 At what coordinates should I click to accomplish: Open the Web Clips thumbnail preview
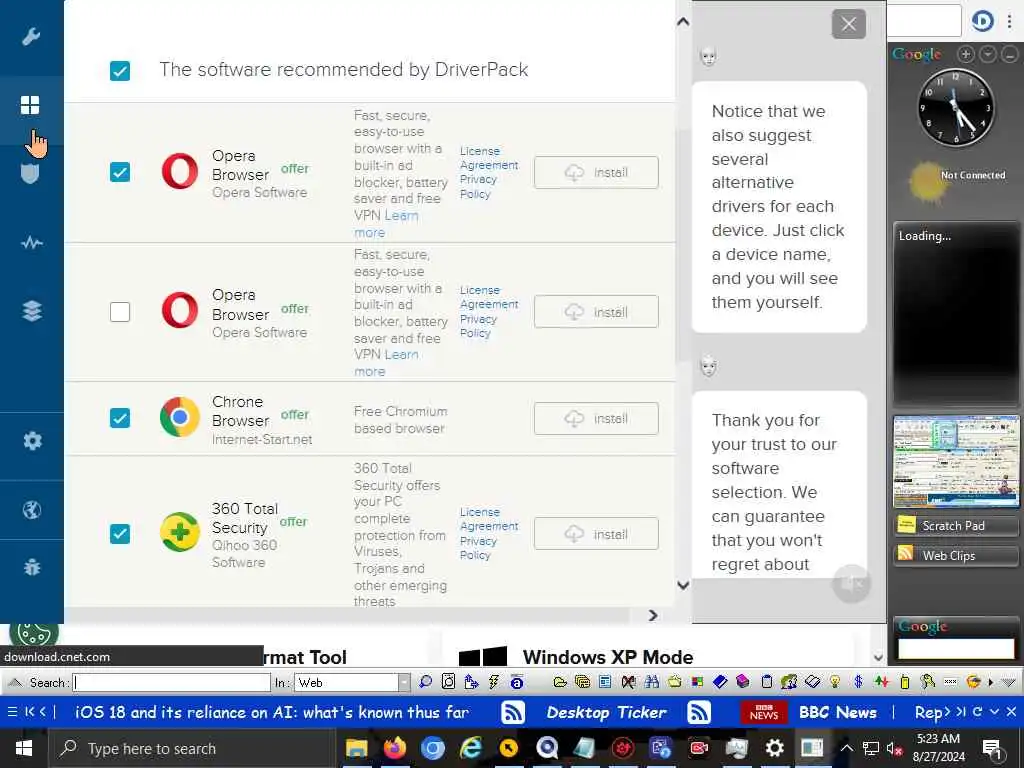pos(955,462)
